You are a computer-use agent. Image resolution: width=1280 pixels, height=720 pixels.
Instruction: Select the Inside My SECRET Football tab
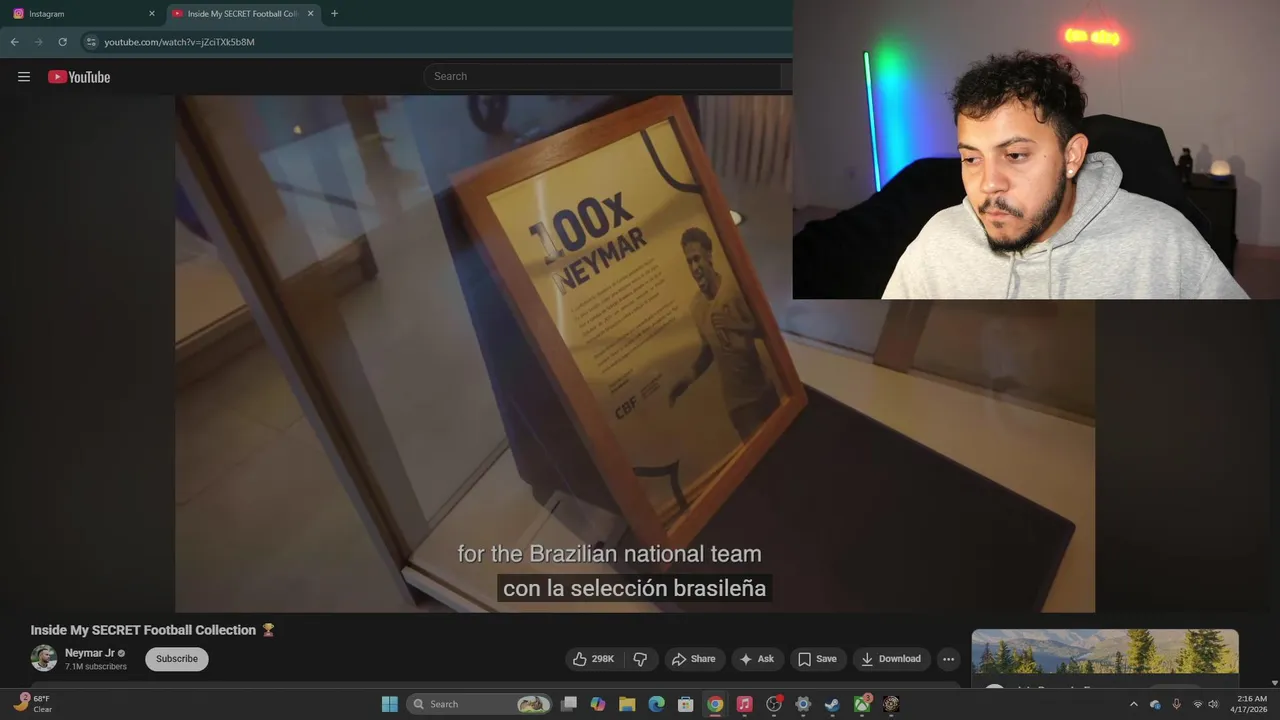coord(241,14)
